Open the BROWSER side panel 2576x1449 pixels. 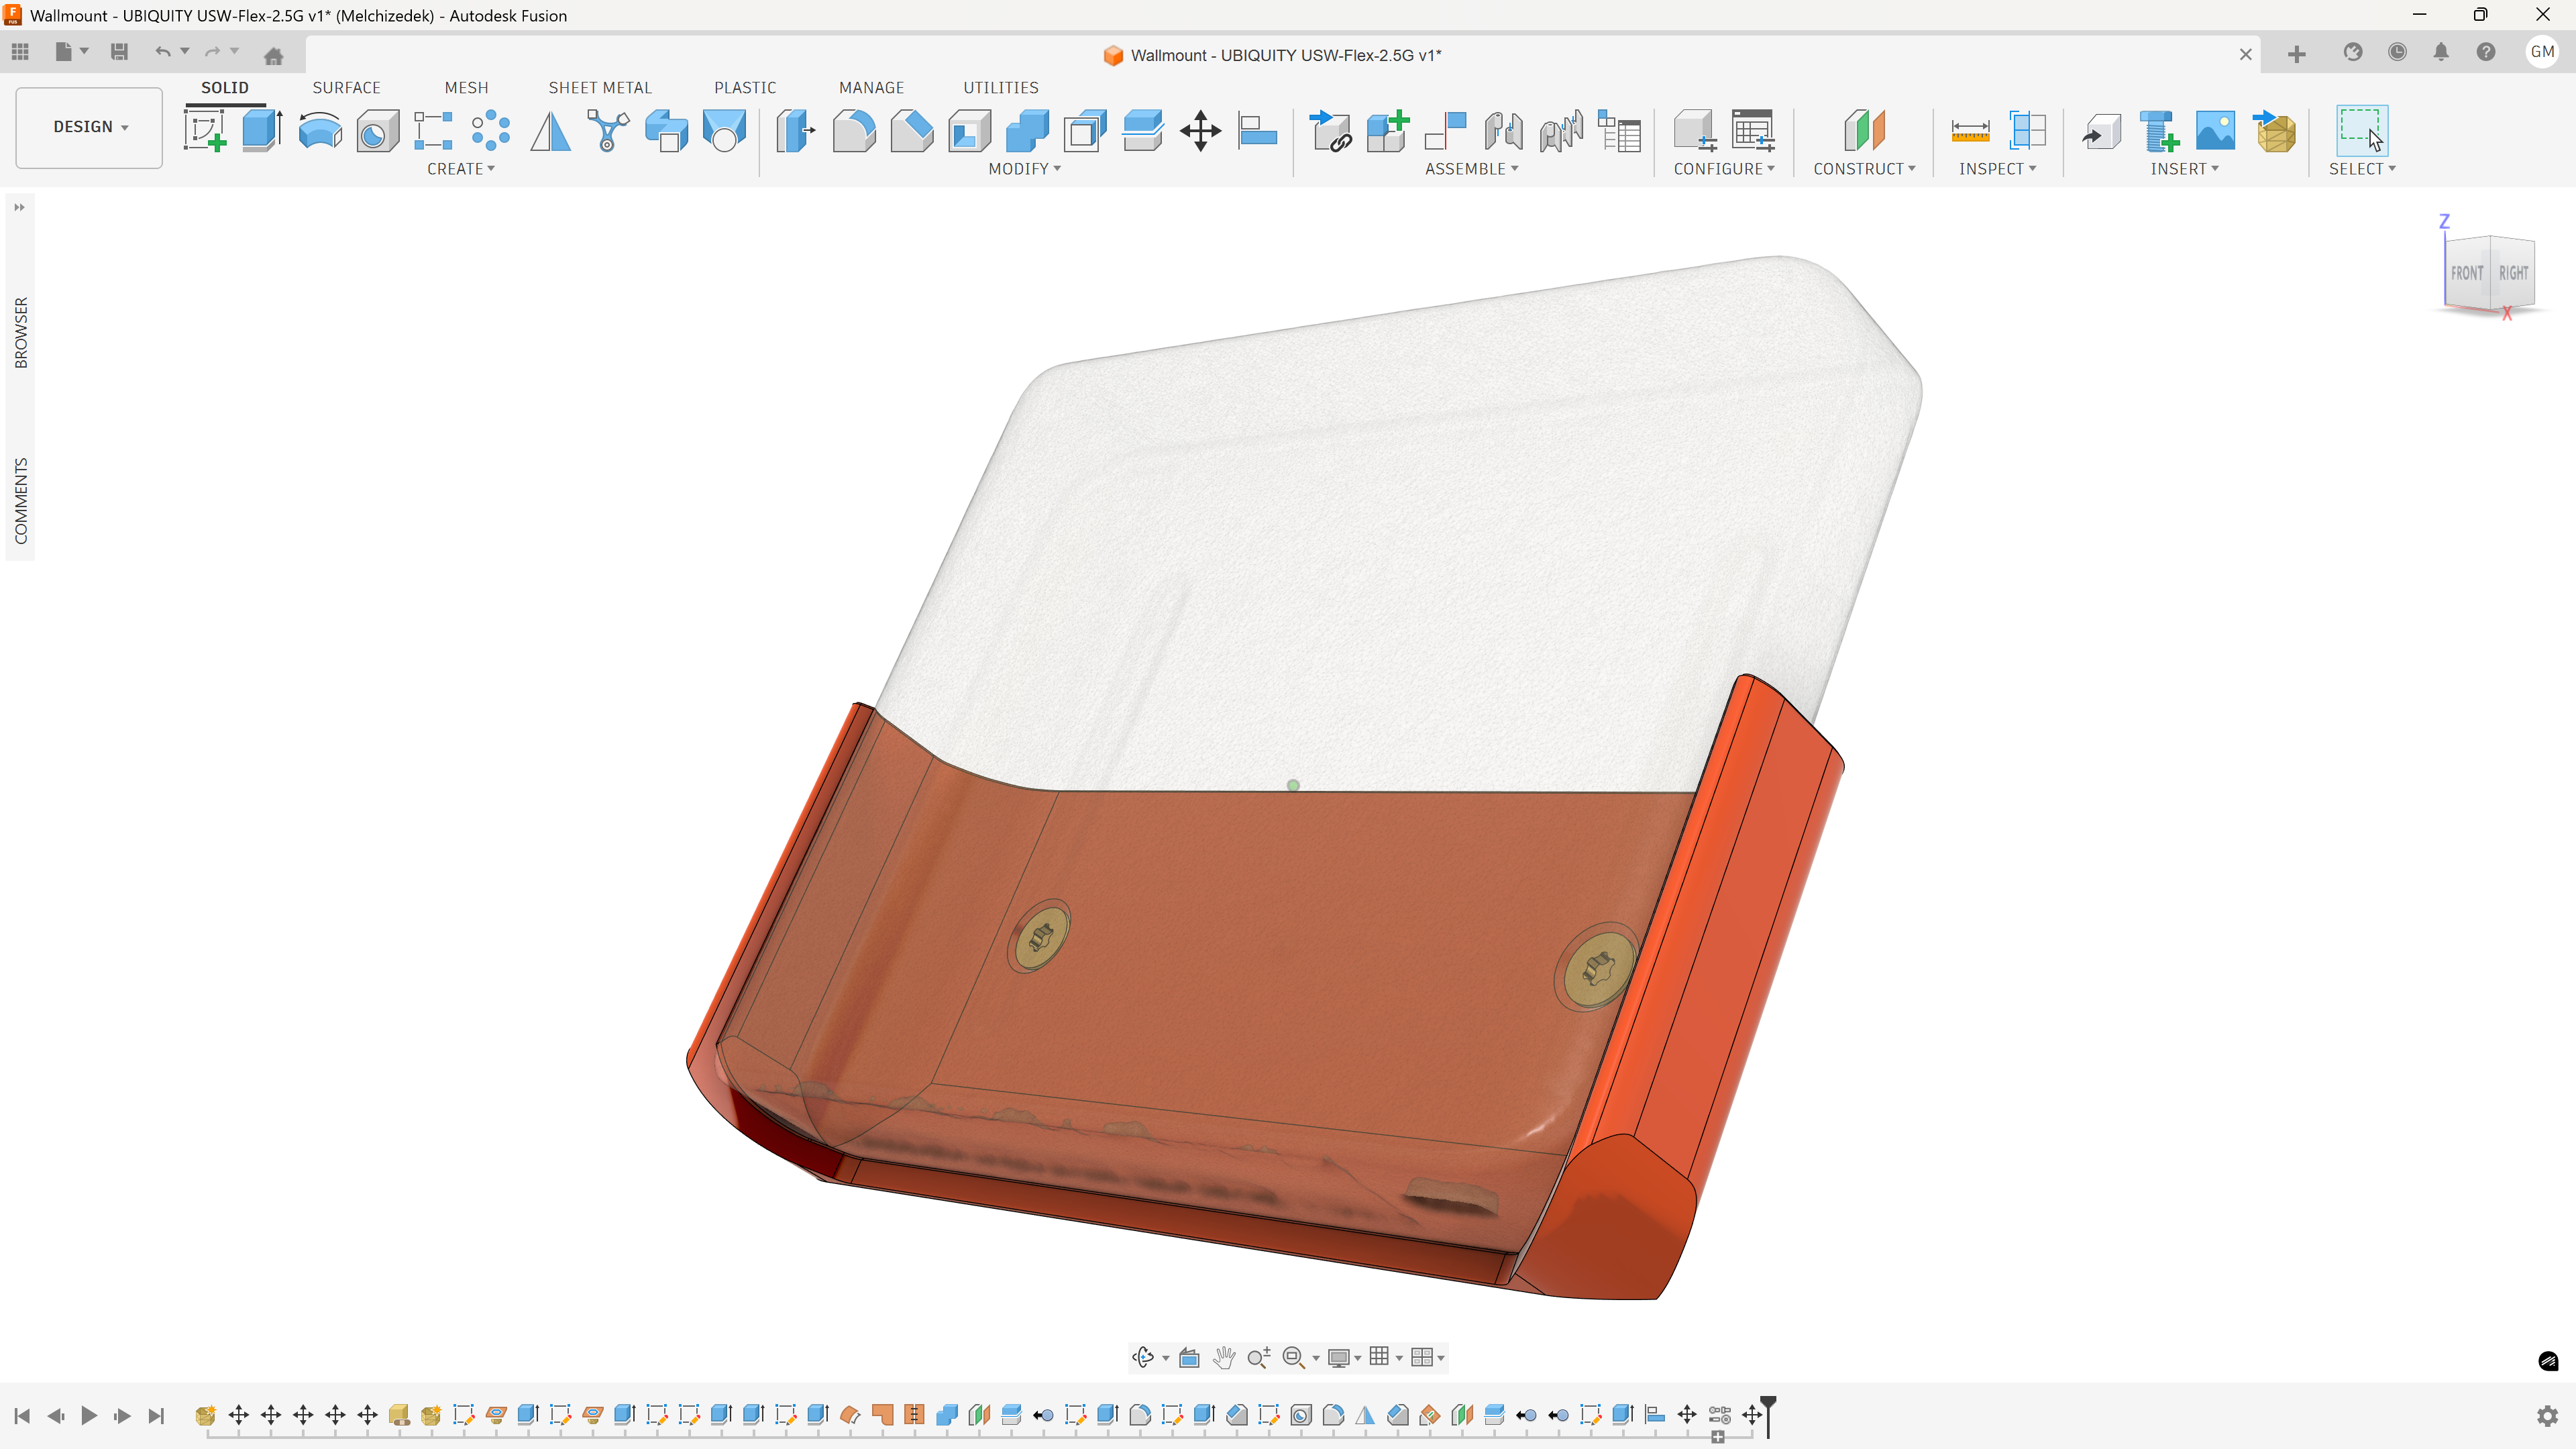[x=21, y=332]
